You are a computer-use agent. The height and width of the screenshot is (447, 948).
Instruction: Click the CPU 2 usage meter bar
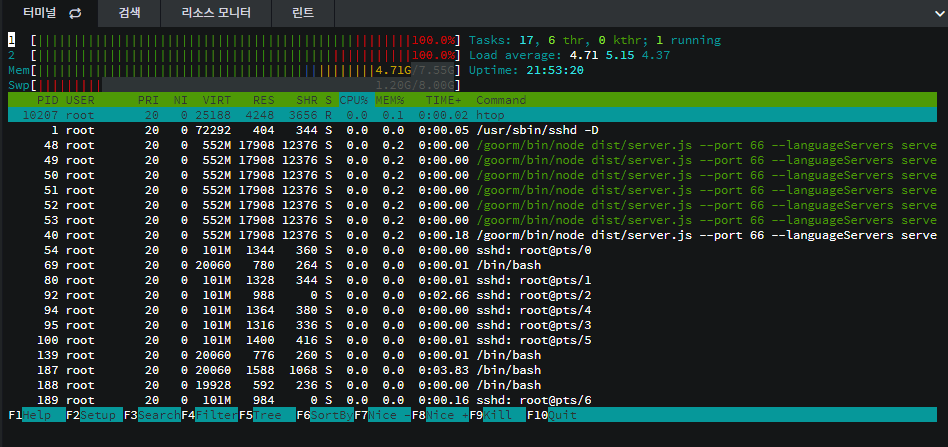[245, 55]
